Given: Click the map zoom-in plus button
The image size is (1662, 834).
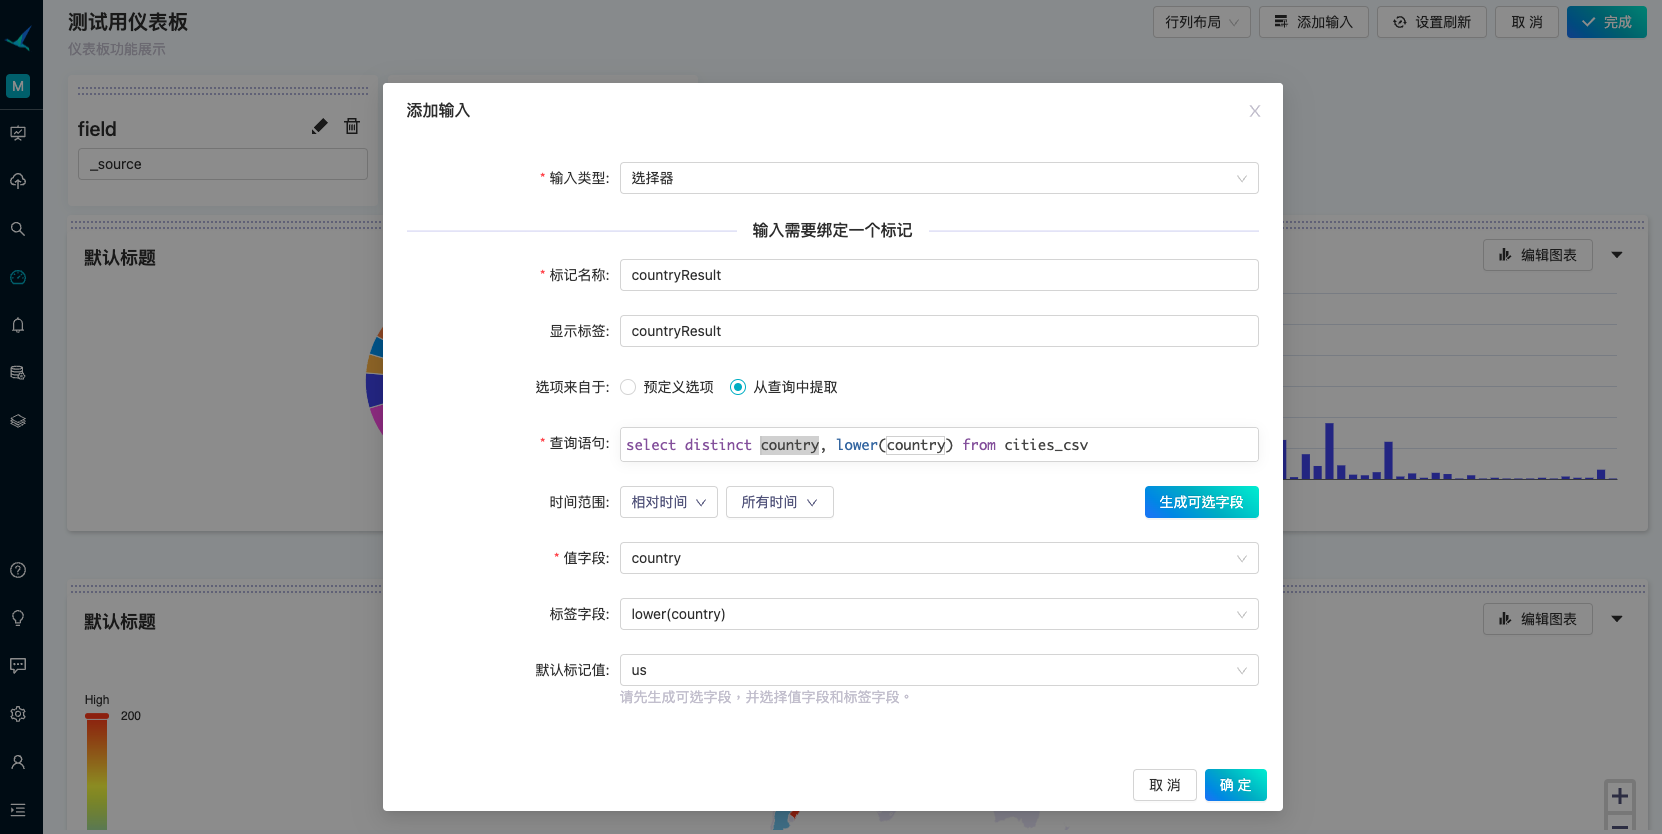Looking at the screenshot, I should point(1620,796).
